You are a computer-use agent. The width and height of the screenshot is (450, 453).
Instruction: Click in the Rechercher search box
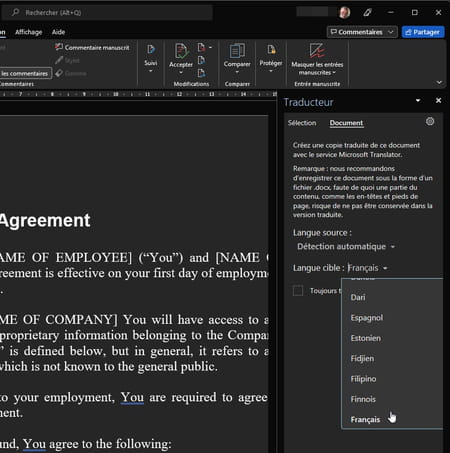(x=107, y=13)
